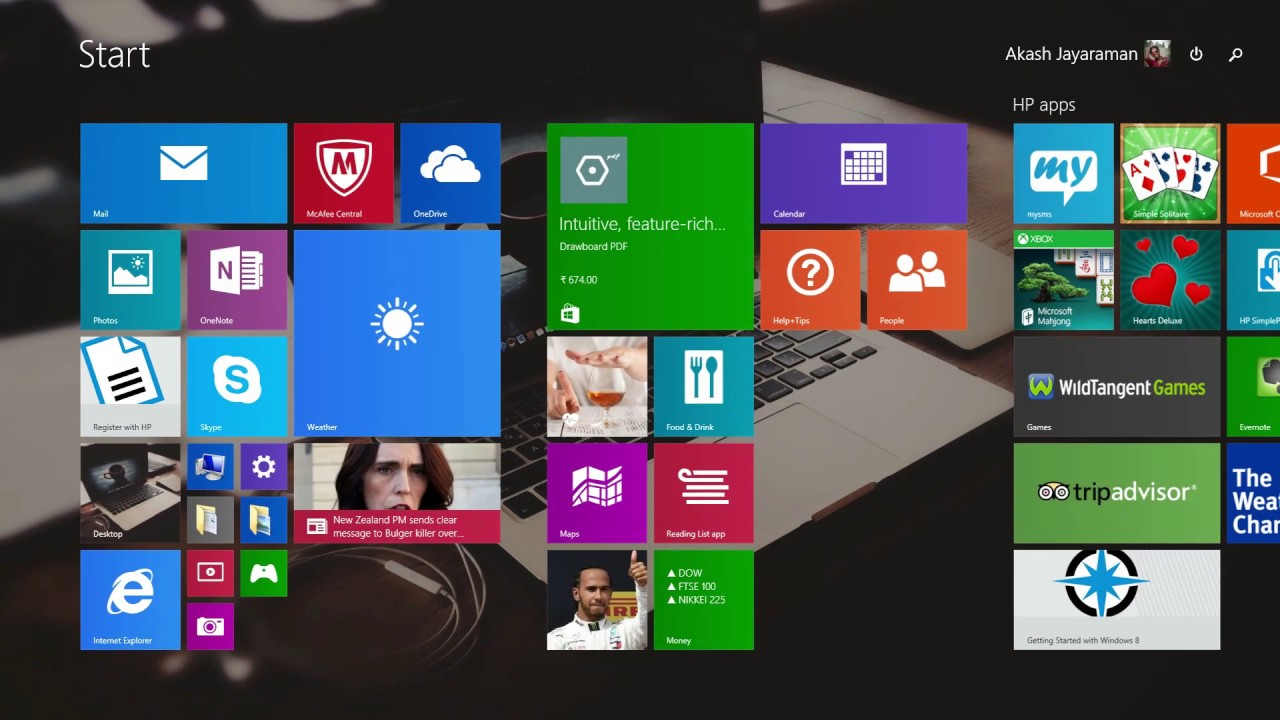The image size is (1280, 720).
Task: Open the power options button
Action: click(1196, 54)
